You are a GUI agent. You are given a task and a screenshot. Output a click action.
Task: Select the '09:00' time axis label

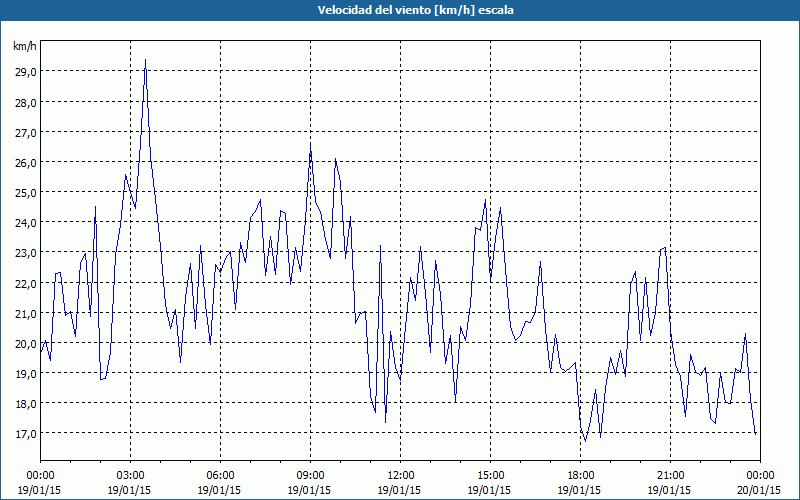tap(310, 476)
